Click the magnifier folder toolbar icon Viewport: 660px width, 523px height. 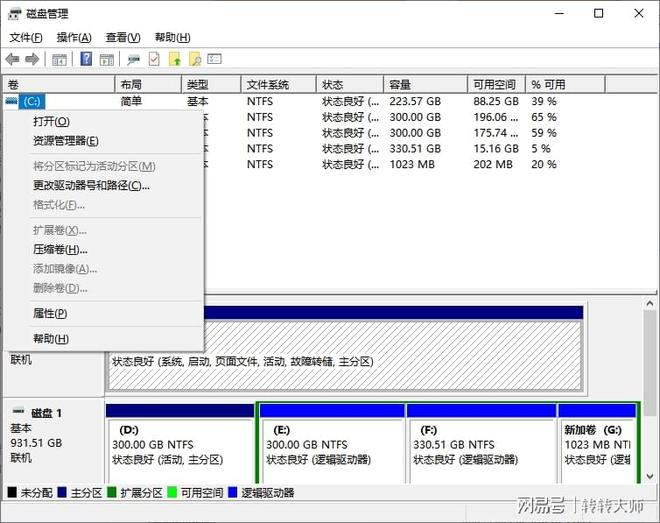tap(195, 59)
